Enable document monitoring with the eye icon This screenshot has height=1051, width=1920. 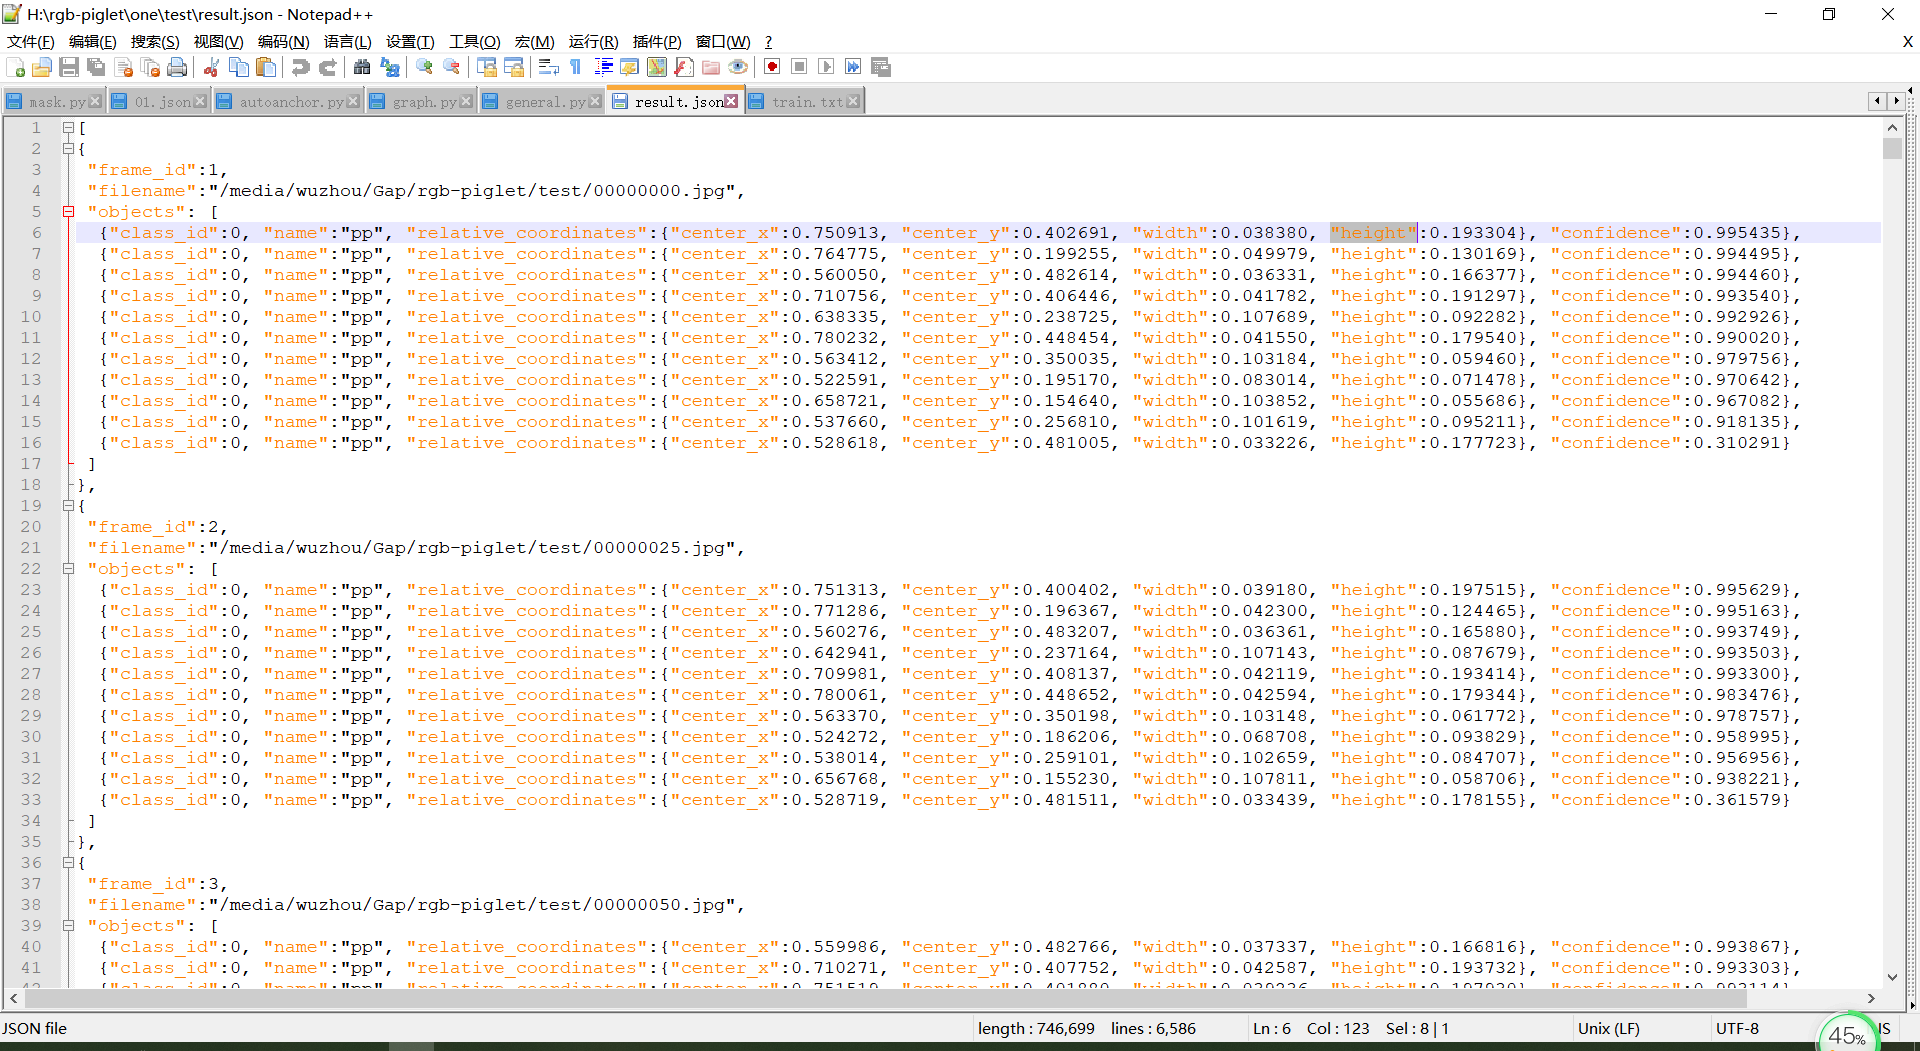738,67
